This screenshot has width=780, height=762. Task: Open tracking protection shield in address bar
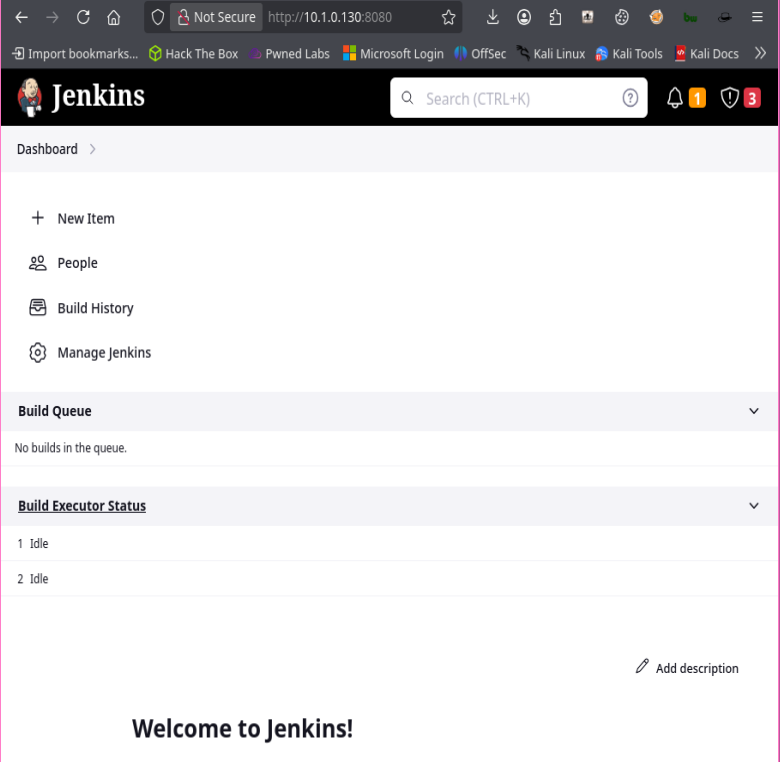tap(158, 17)
